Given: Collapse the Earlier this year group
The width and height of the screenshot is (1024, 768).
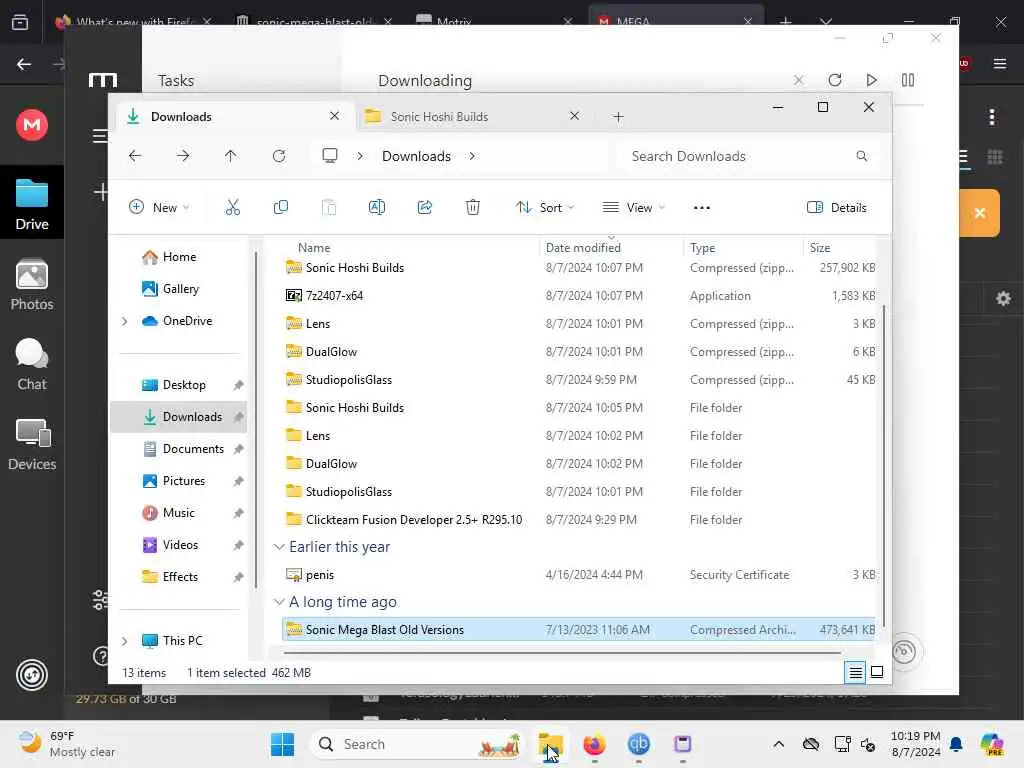Looking at the screenshot, I should tap(279, 547).
